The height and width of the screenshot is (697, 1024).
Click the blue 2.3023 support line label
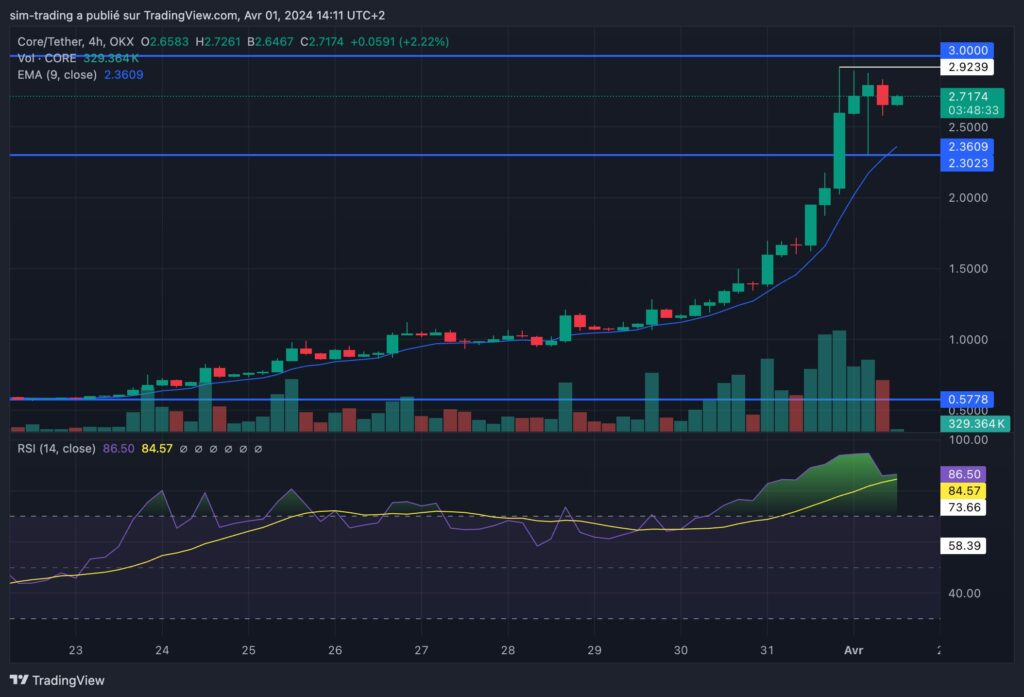(967, 163)
